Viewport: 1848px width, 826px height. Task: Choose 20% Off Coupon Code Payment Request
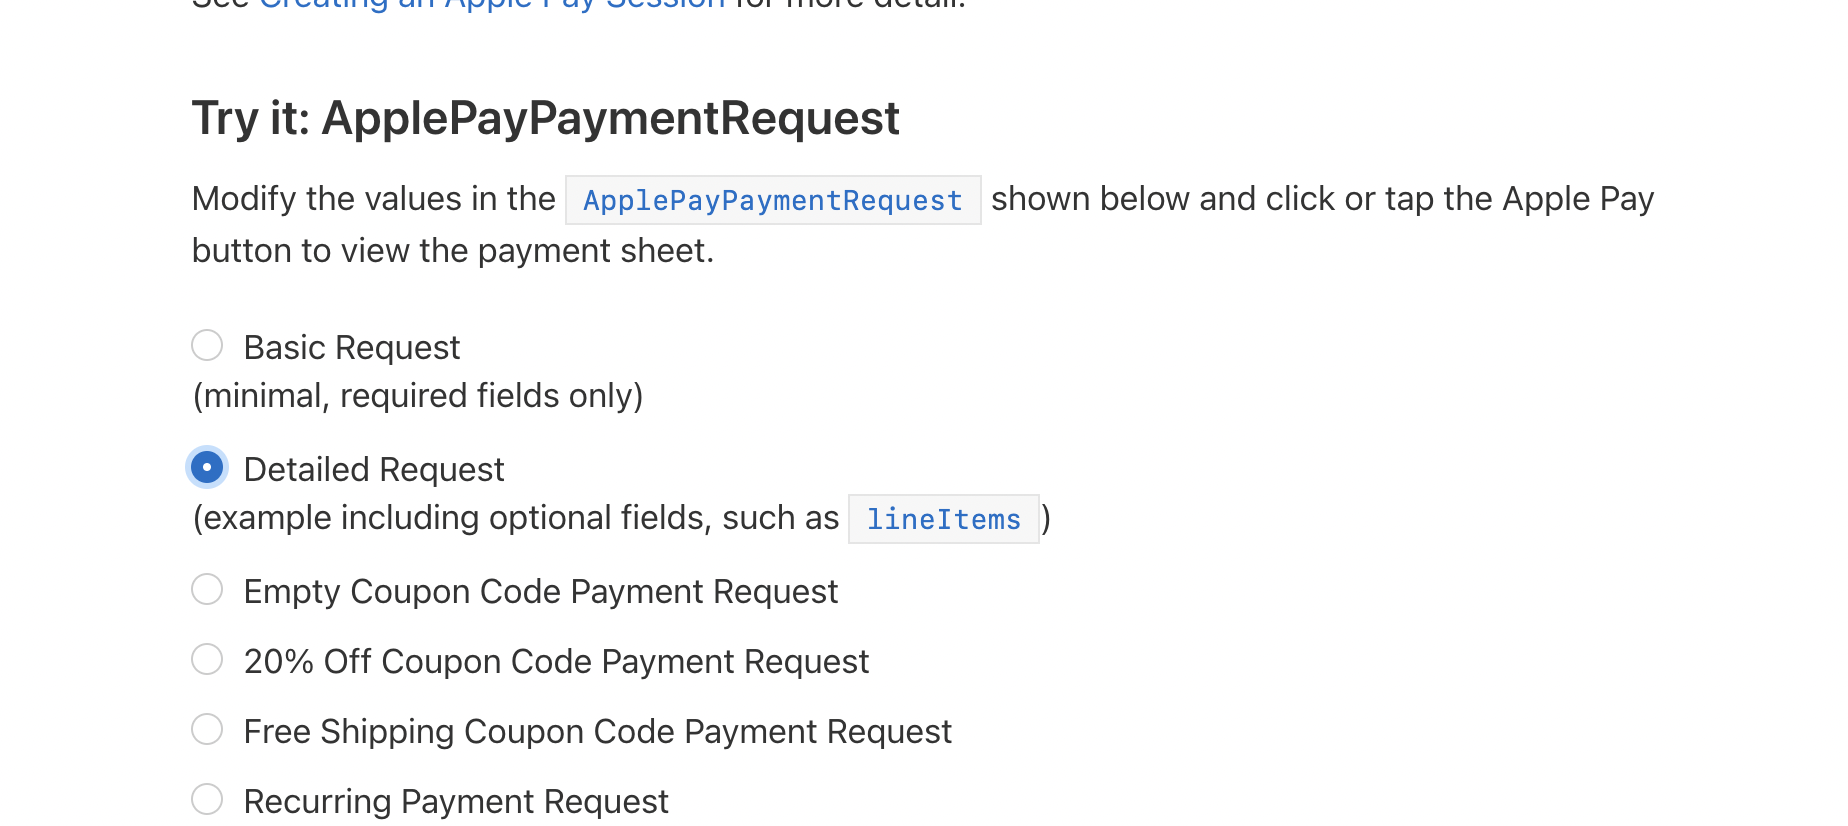207,660
